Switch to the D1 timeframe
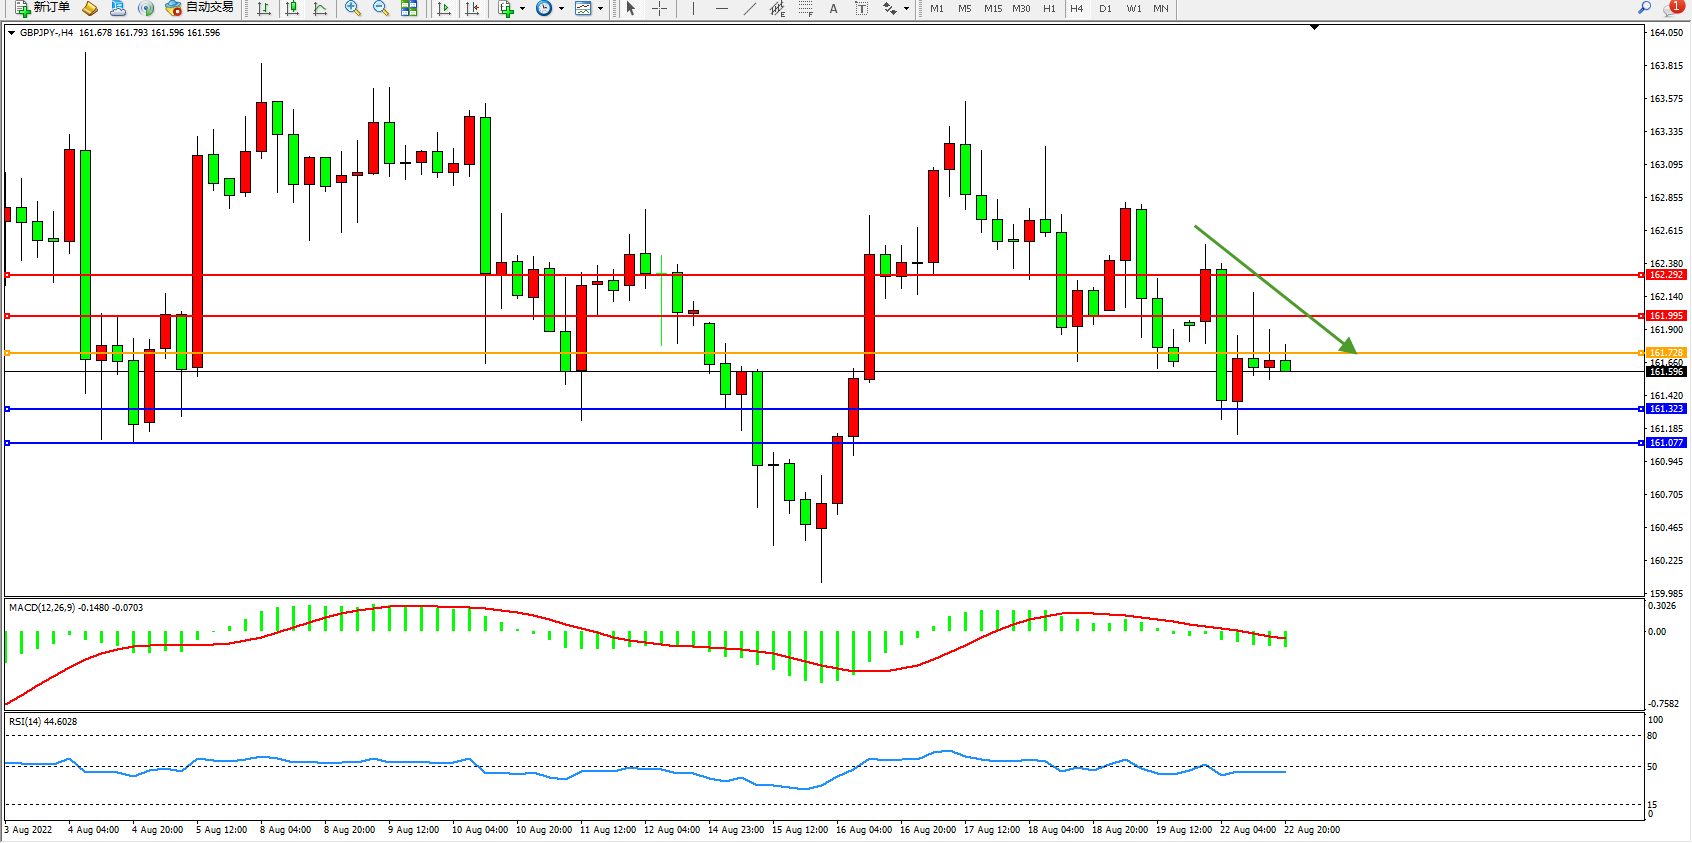Viewport: 1692px width, 843px height. click(x=1105, y=8)
